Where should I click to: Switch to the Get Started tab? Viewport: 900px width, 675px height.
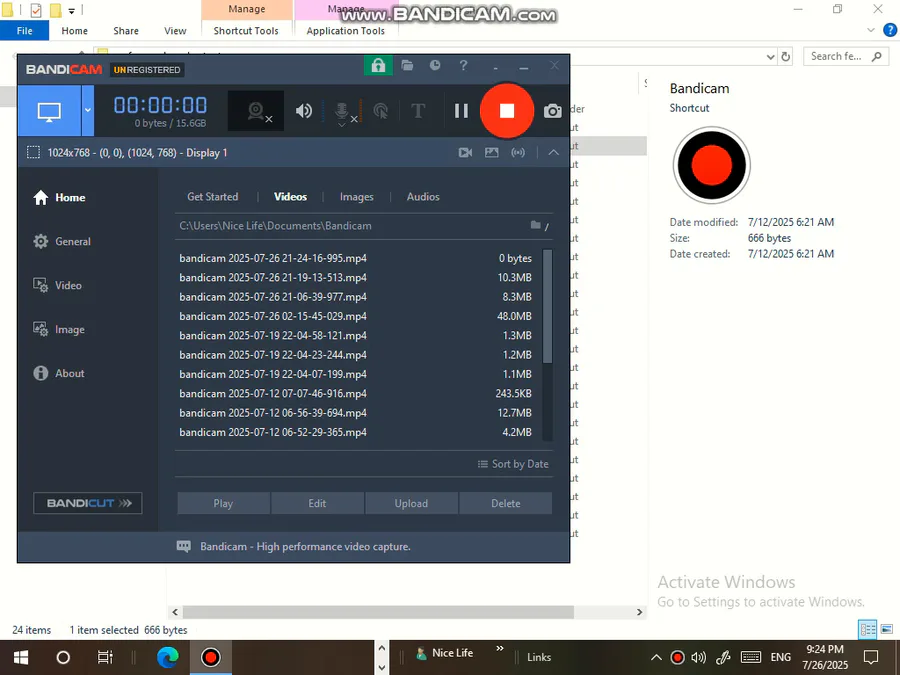click(212, 197)
